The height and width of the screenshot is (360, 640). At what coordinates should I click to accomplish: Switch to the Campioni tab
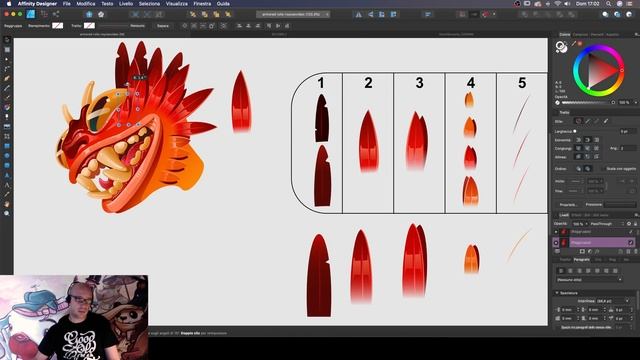click(580, 35)
